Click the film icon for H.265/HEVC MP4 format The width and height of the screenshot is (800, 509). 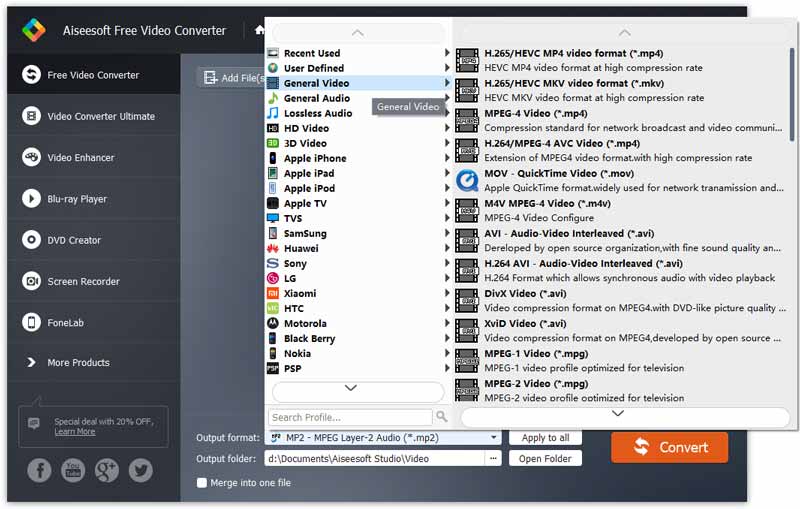click(467, 60)
